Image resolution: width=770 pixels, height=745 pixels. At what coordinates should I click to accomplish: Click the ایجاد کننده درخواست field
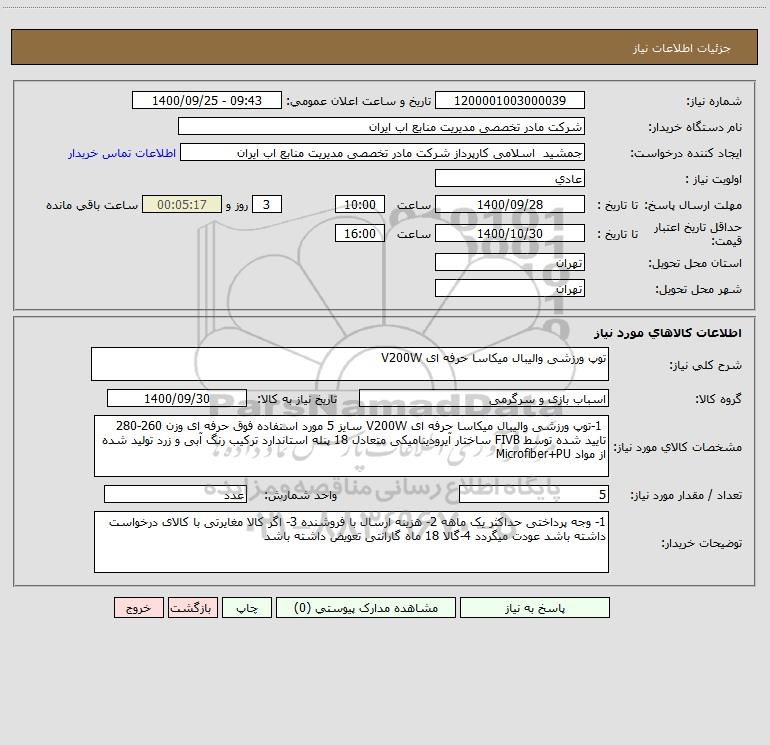[x=383, y=152]
